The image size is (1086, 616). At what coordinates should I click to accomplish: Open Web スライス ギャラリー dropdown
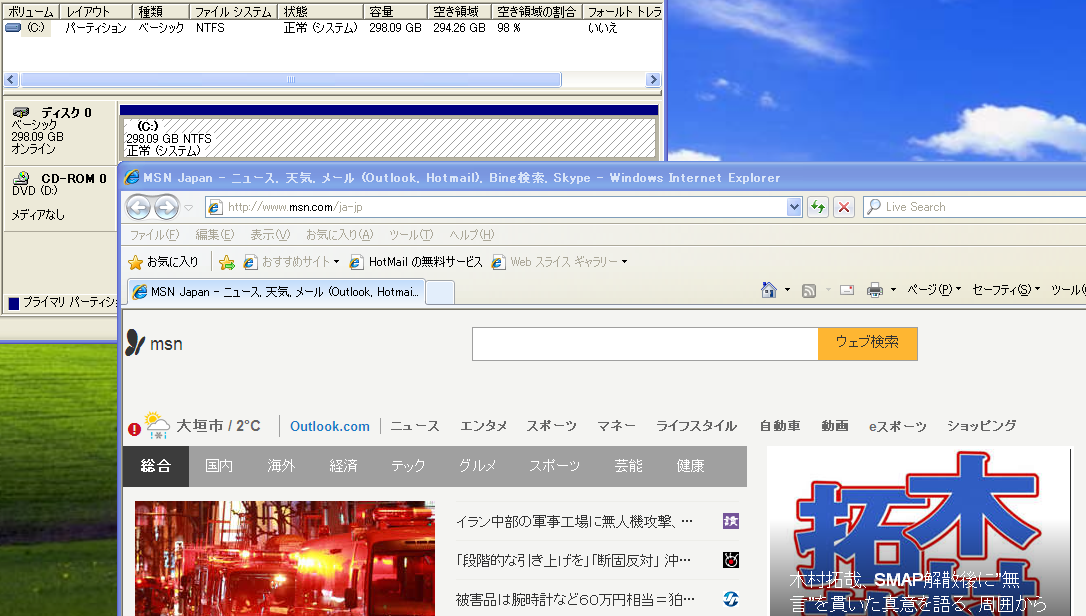(559, 262)
